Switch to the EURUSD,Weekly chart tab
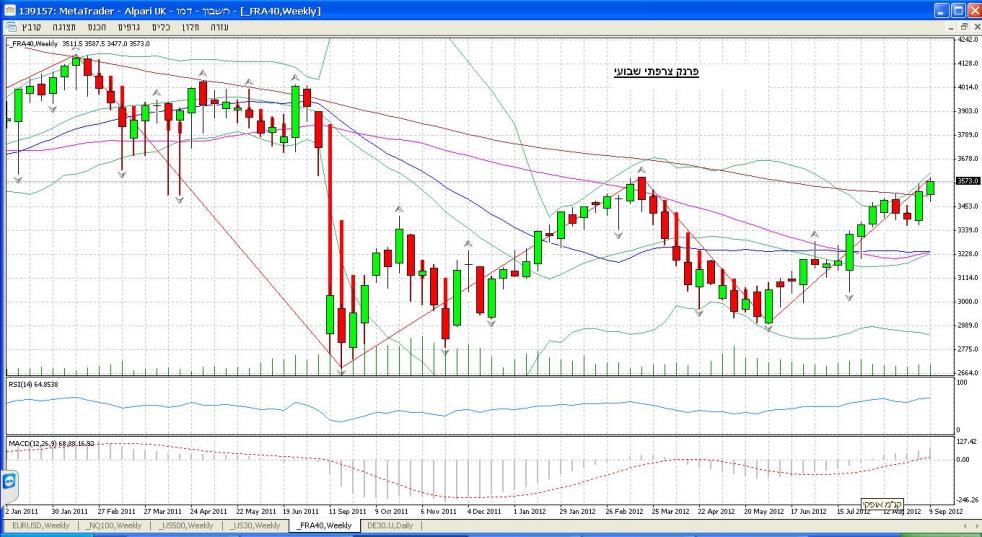This screenshot has width=982, height=537. (41, 525)
